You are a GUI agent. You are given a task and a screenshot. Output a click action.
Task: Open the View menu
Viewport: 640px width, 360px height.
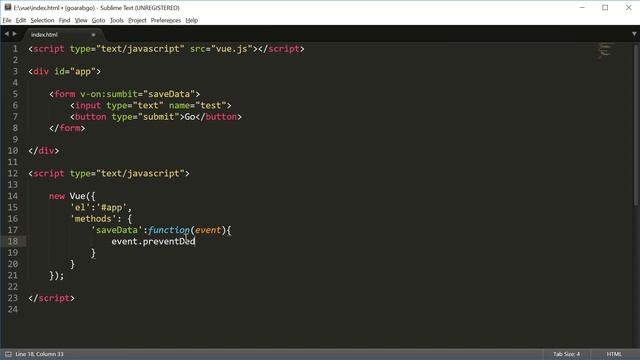pyautogui.click(x=81, y=20)
